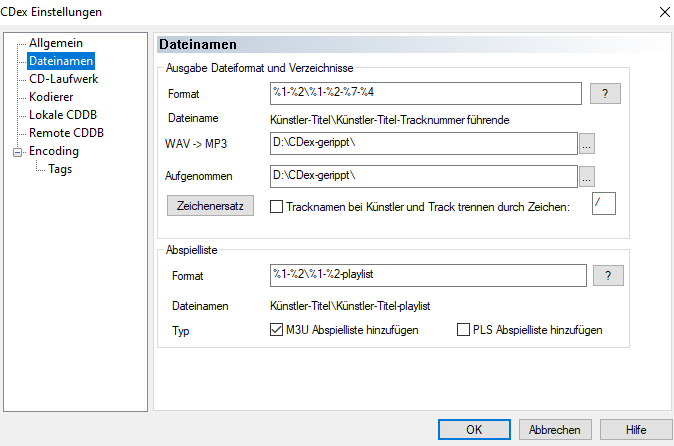Browse for the Aufgenommen recording folder
674x446 pixels.
coord(588,176)
